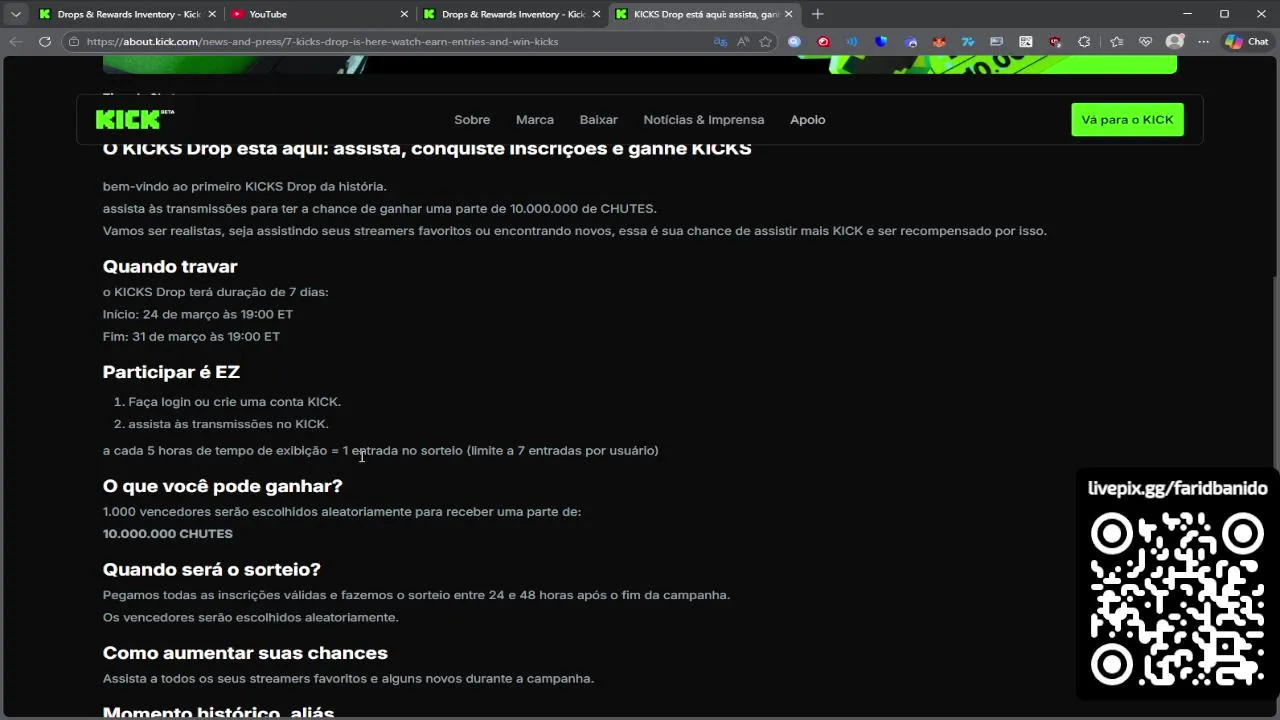Open the Baixar menu item
1280x720 pixels.
(x=598, y=120)
